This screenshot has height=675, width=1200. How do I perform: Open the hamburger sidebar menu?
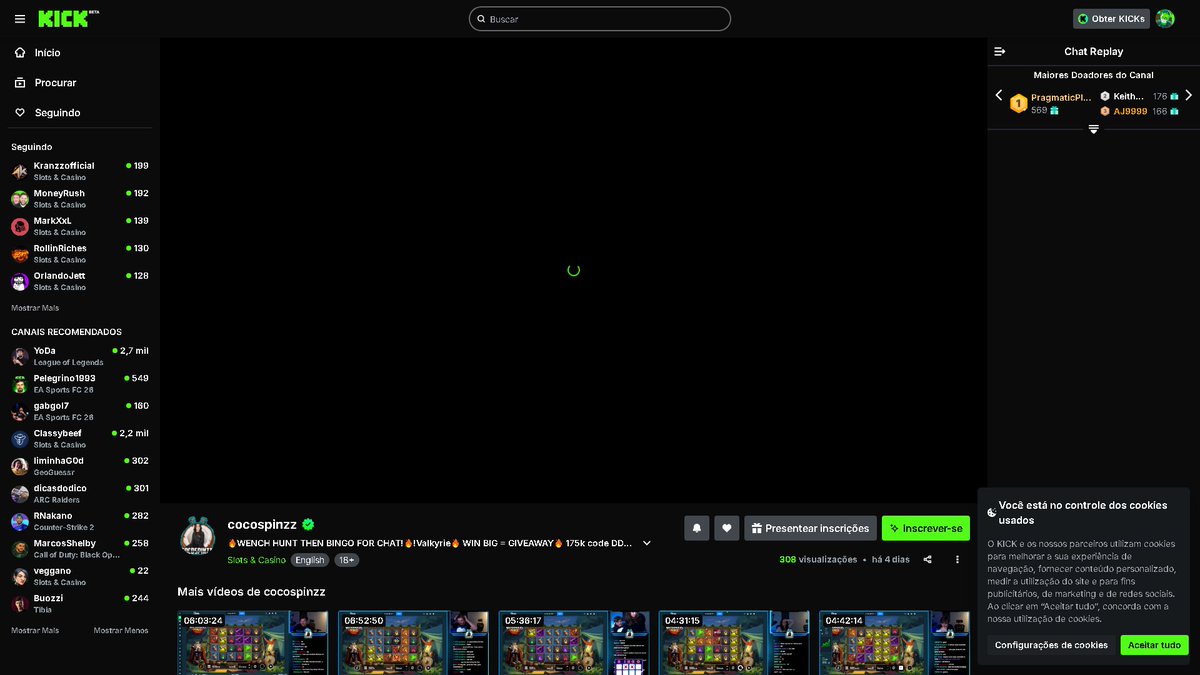(19, 19)
